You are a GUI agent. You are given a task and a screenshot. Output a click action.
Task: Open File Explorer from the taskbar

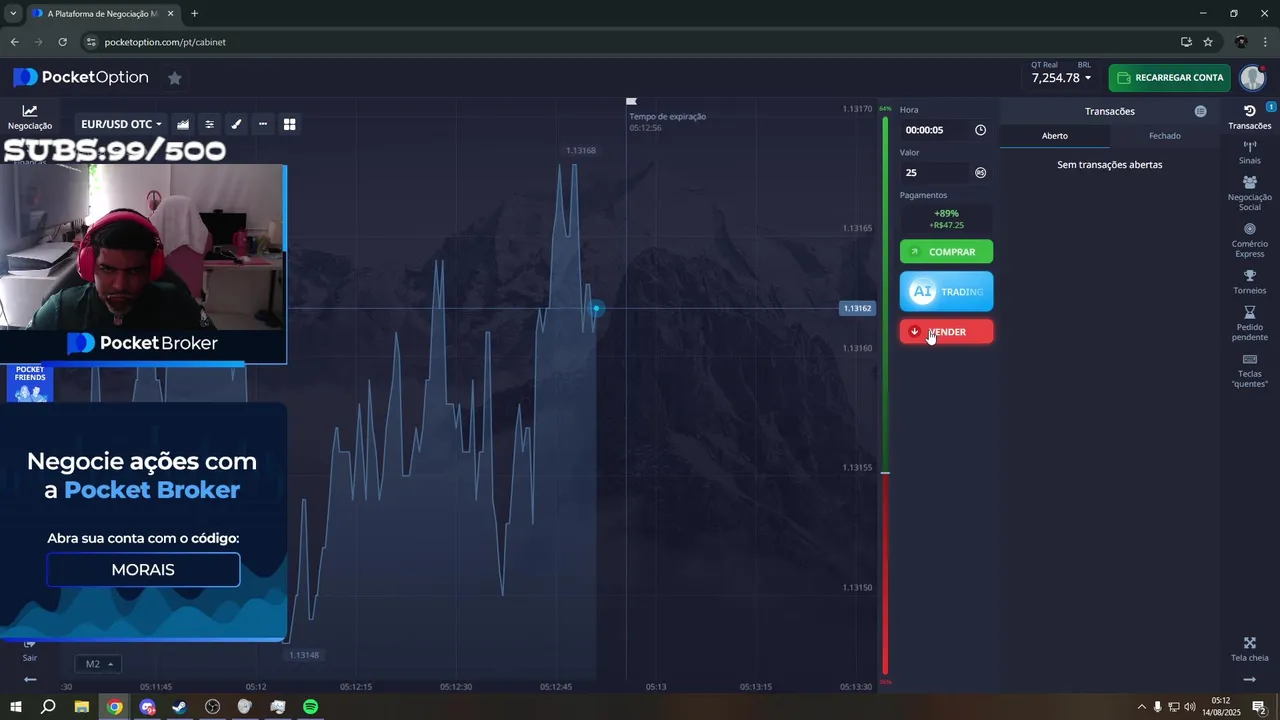82,707
